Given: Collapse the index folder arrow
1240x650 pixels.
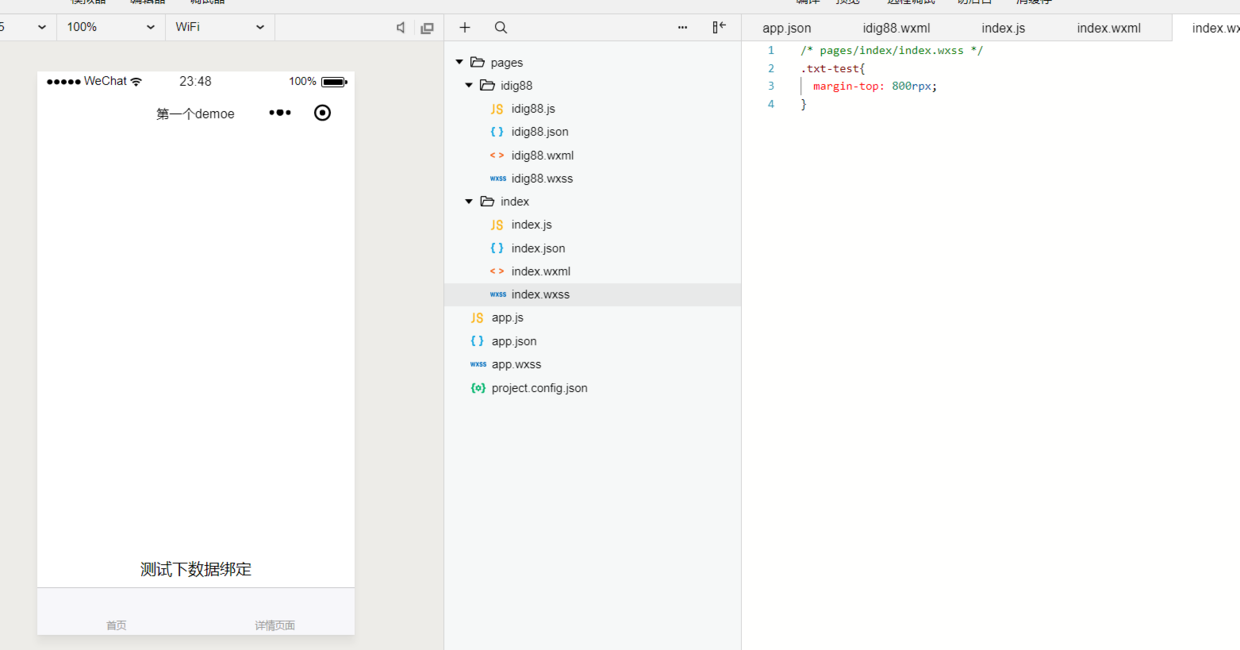Looking at the screenshot, I should [469, 202].
